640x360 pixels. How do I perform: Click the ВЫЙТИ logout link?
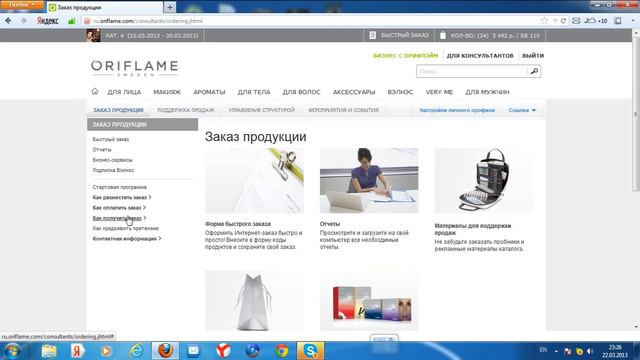tap(533, 56)
